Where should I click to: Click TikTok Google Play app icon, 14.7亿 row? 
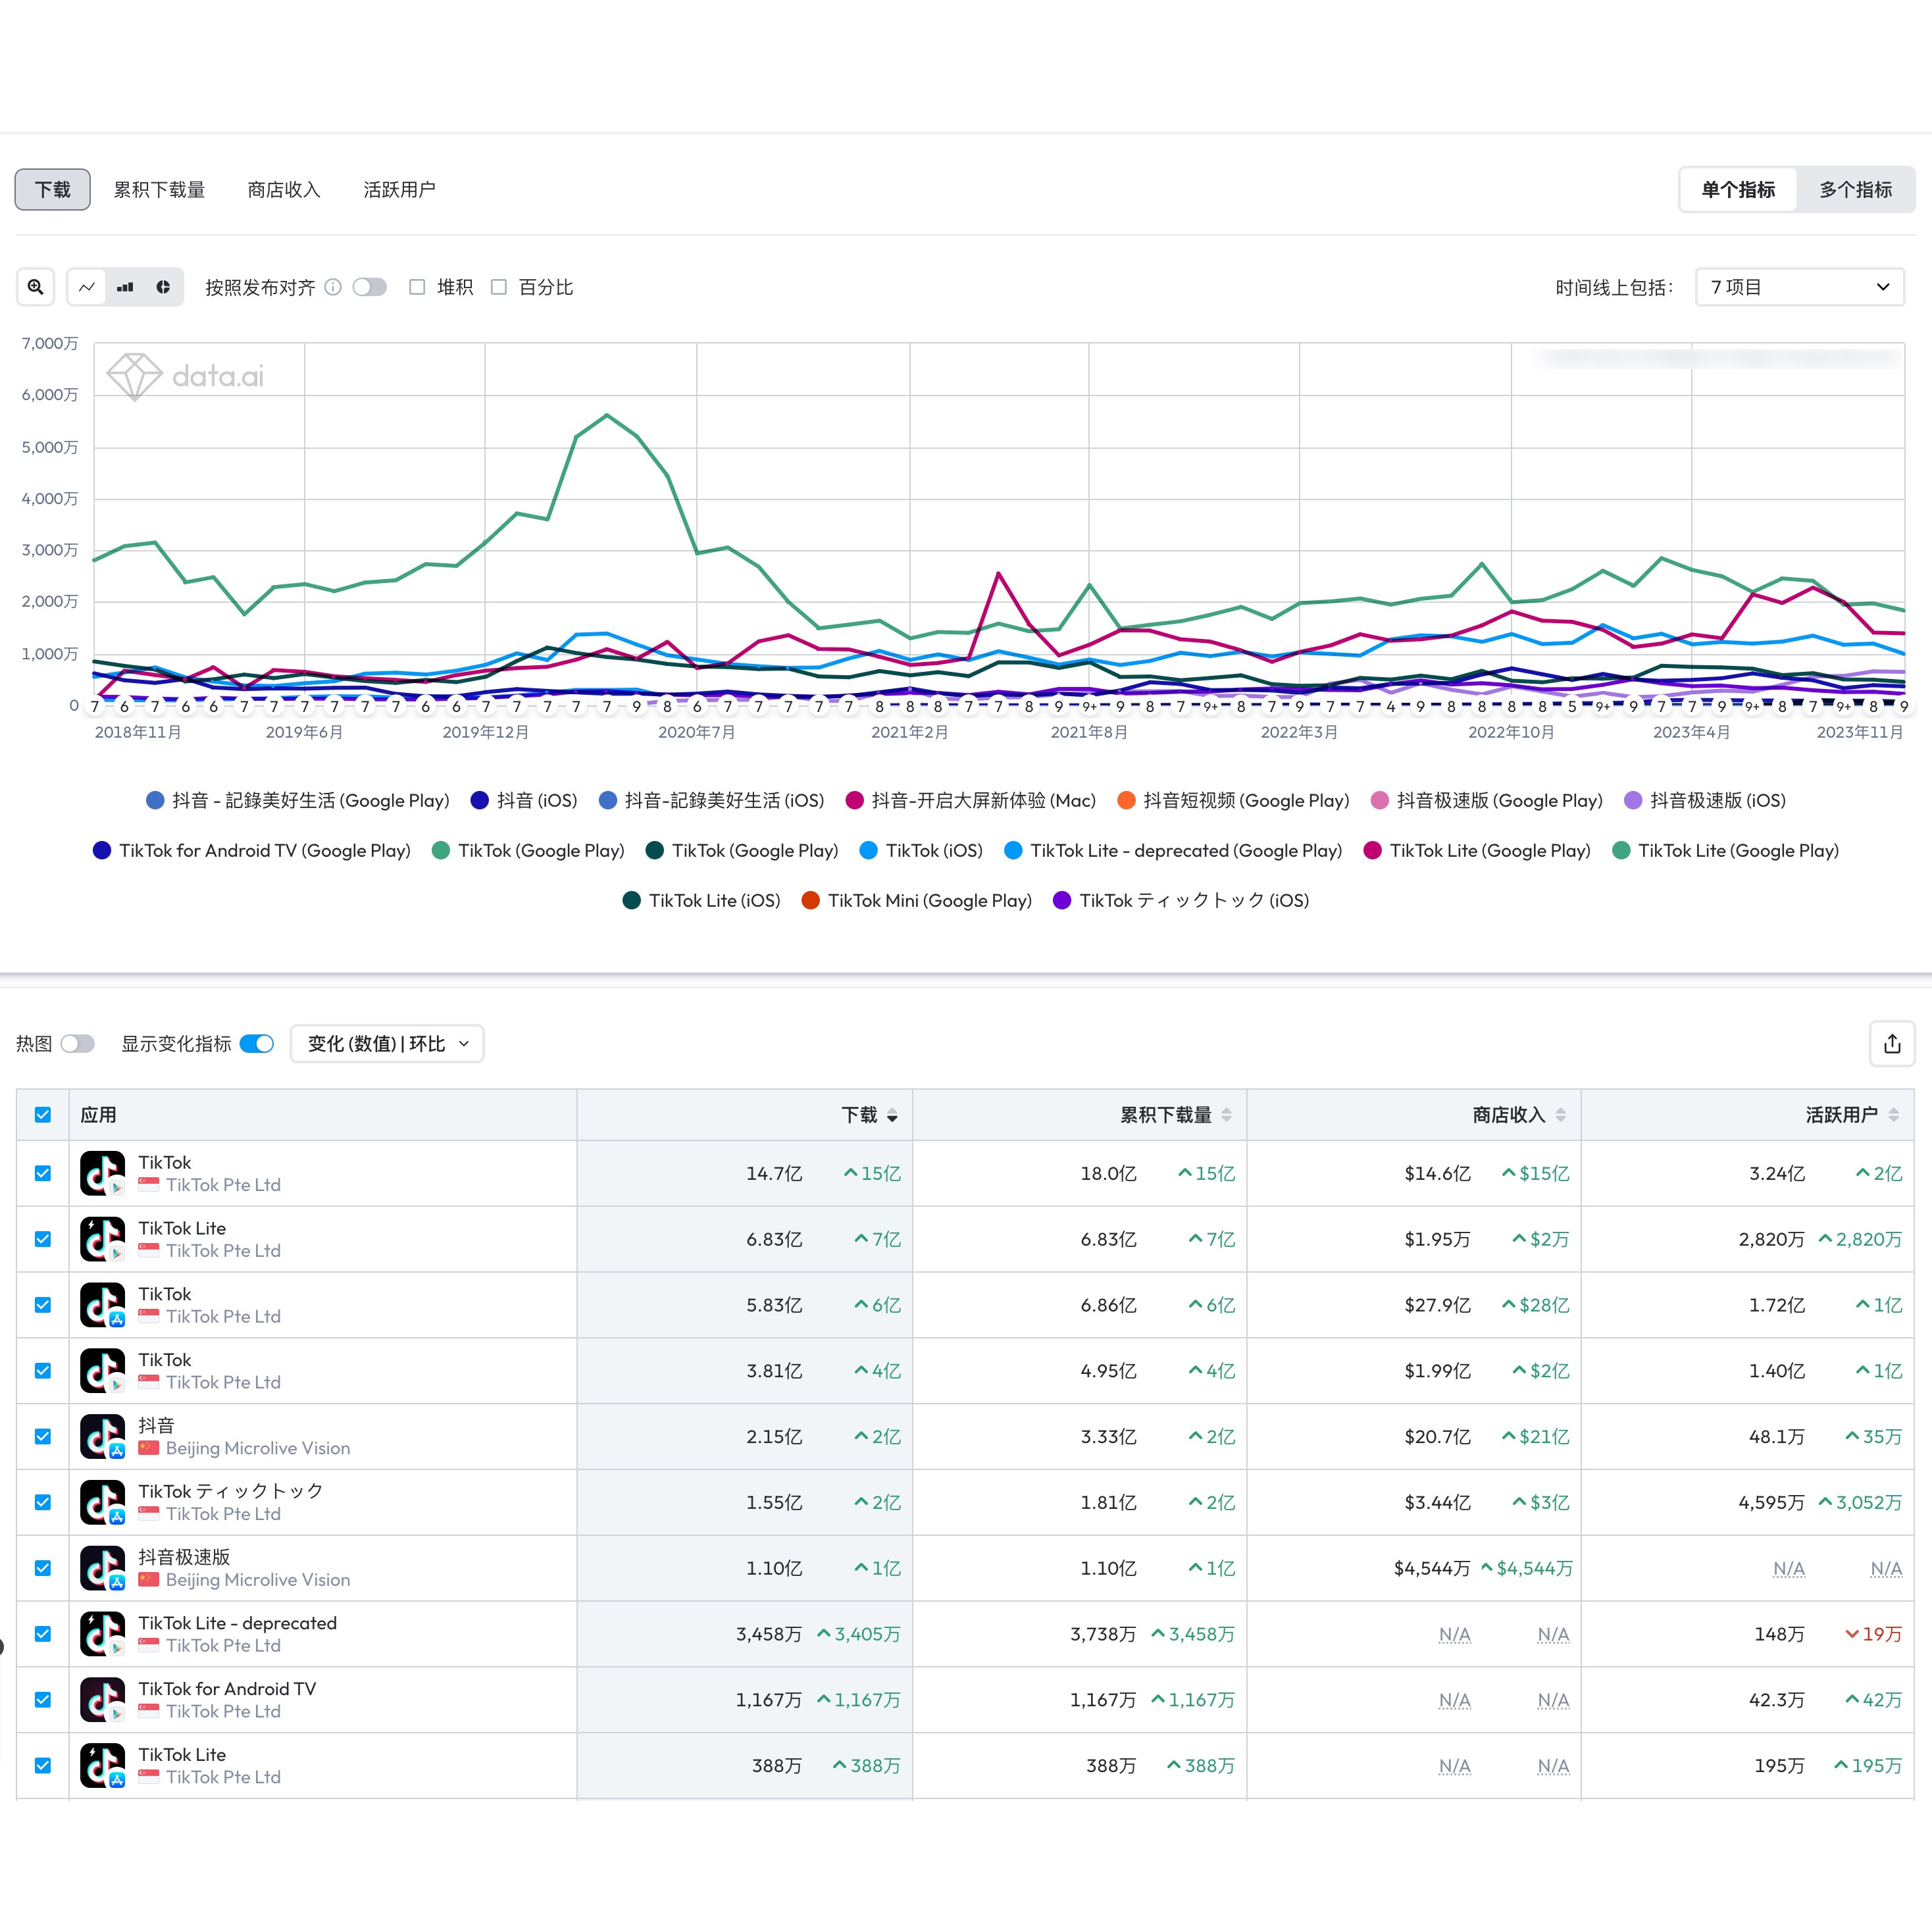coord(103,1173)
